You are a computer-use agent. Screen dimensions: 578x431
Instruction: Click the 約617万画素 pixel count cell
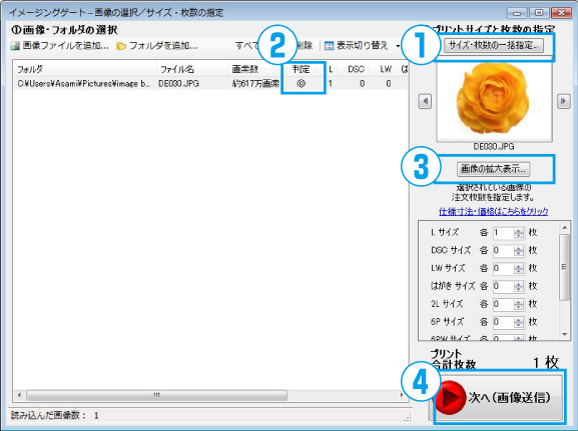[256, 84]
